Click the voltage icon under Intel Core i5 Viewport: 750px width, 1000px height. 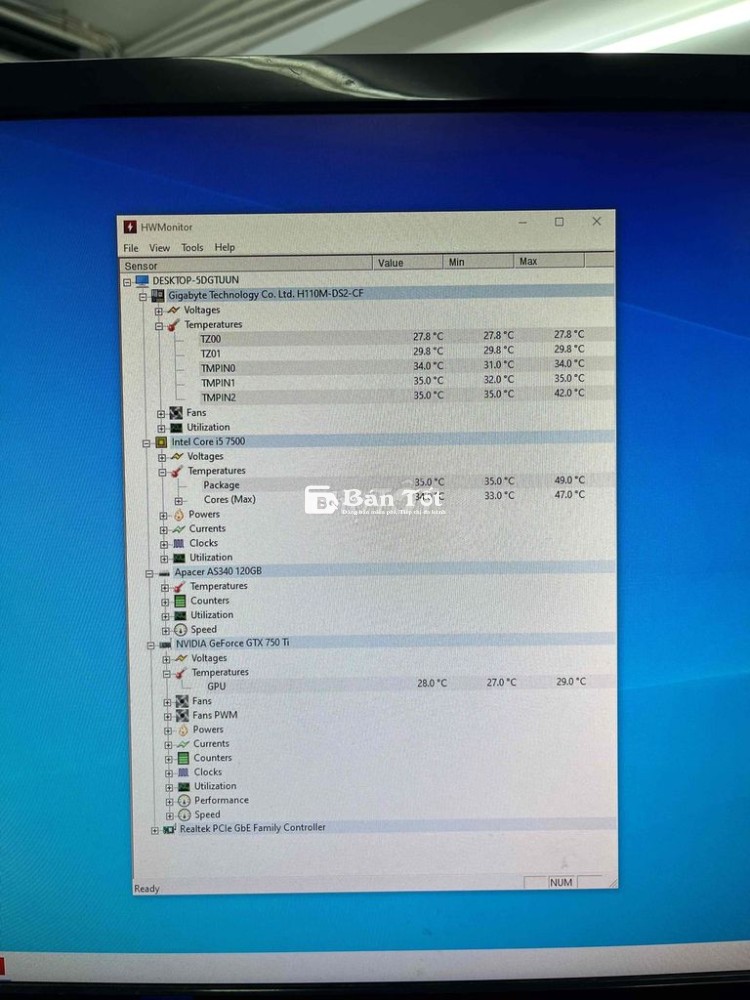[177, 457]
